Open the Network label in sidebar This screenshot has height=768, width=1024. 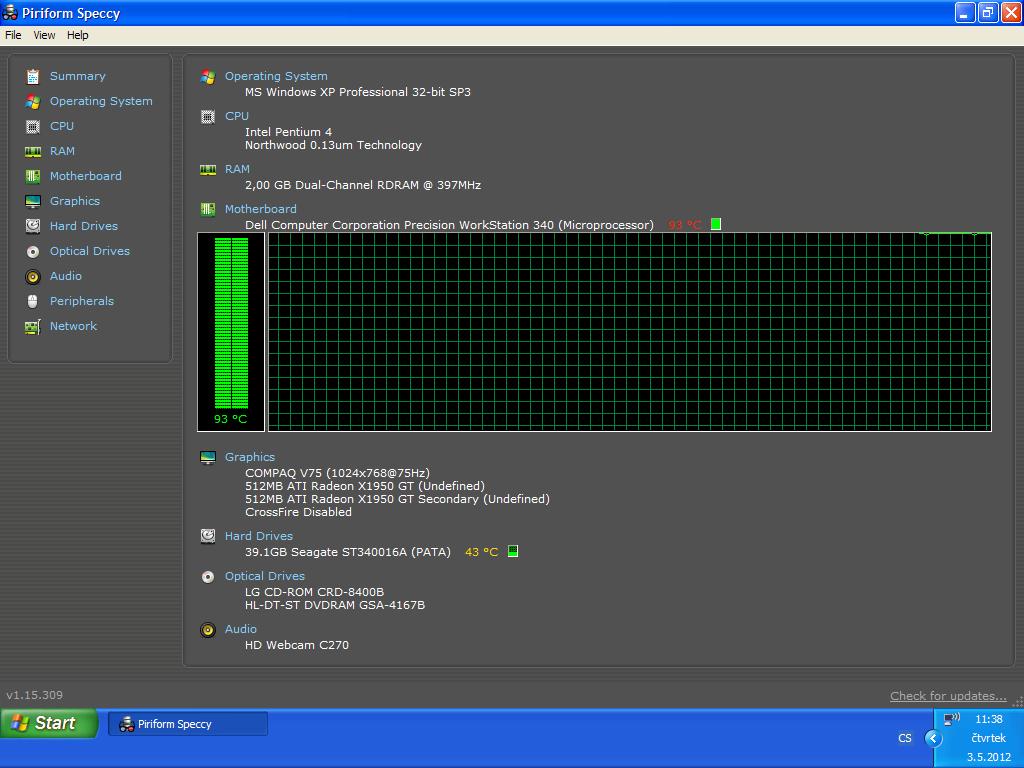73,326
